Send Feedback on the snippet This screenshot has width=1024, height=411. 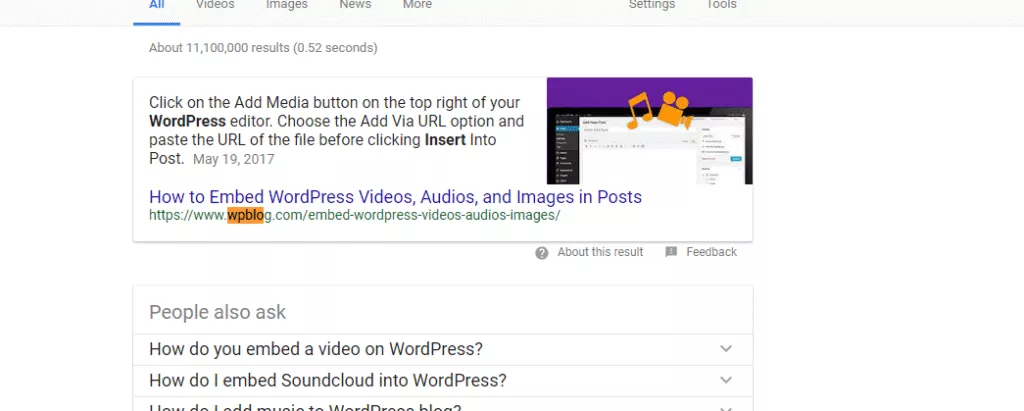click(711, 252)
